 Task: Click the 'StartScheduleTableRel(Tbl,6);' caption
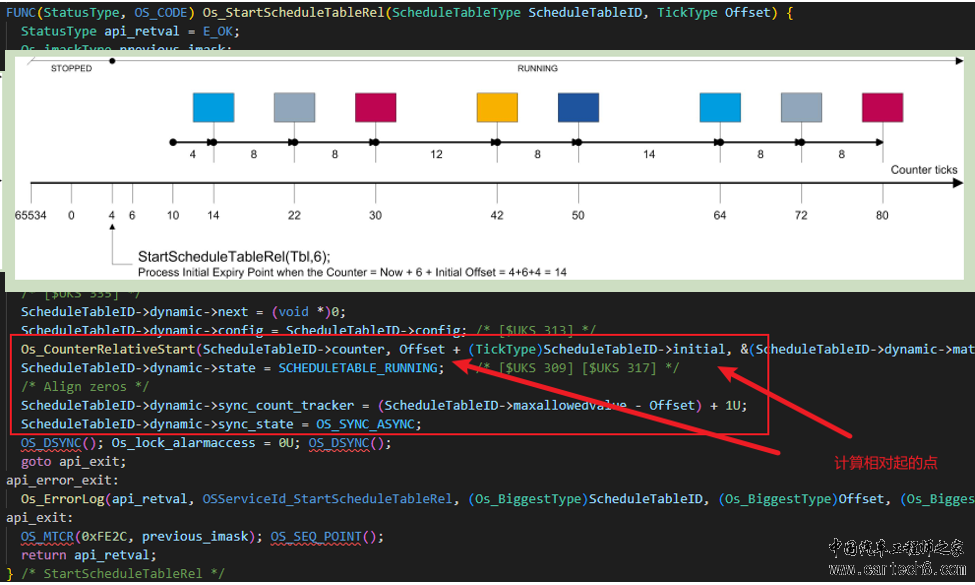click(x=234, y=257)
